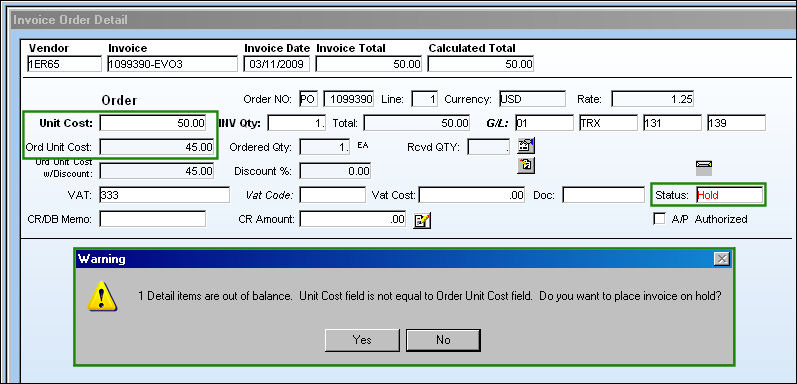Click the VAT field 333
This screenshot has width=797, height=384.
(x=165, y=195)
